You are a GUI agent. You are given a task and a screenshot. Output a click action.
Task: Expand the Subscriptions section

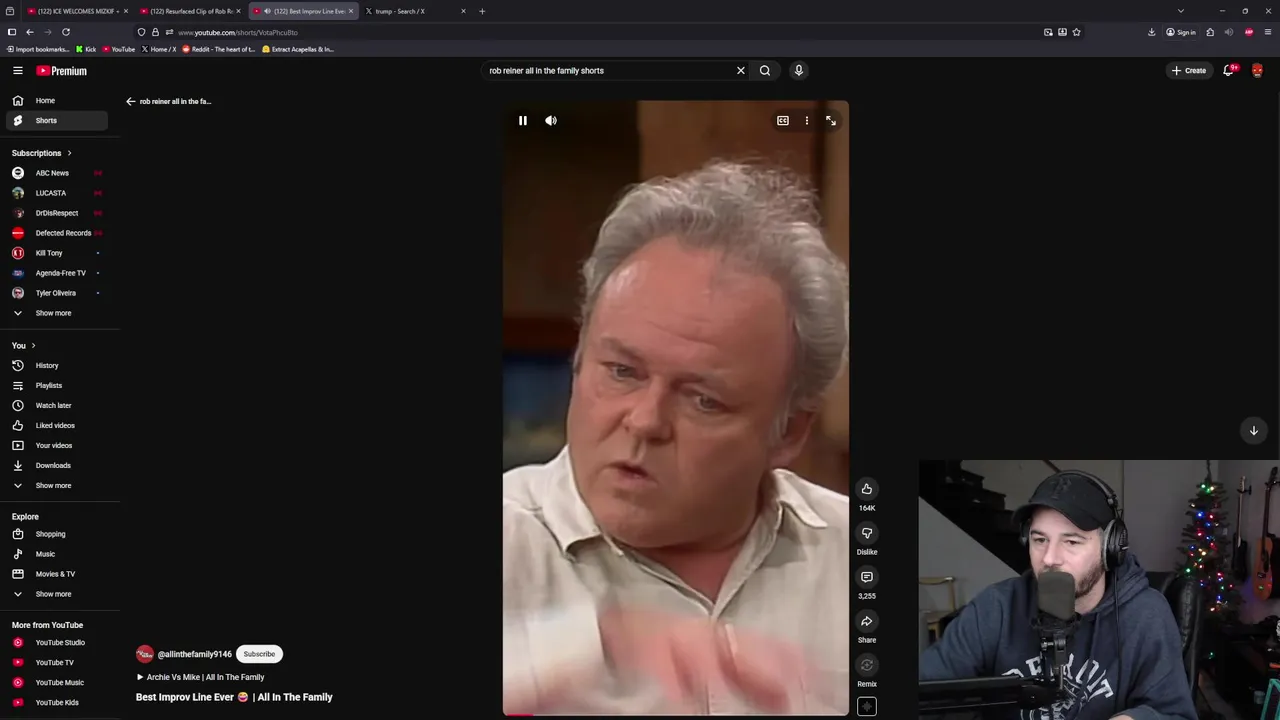(x=42, y=153)
